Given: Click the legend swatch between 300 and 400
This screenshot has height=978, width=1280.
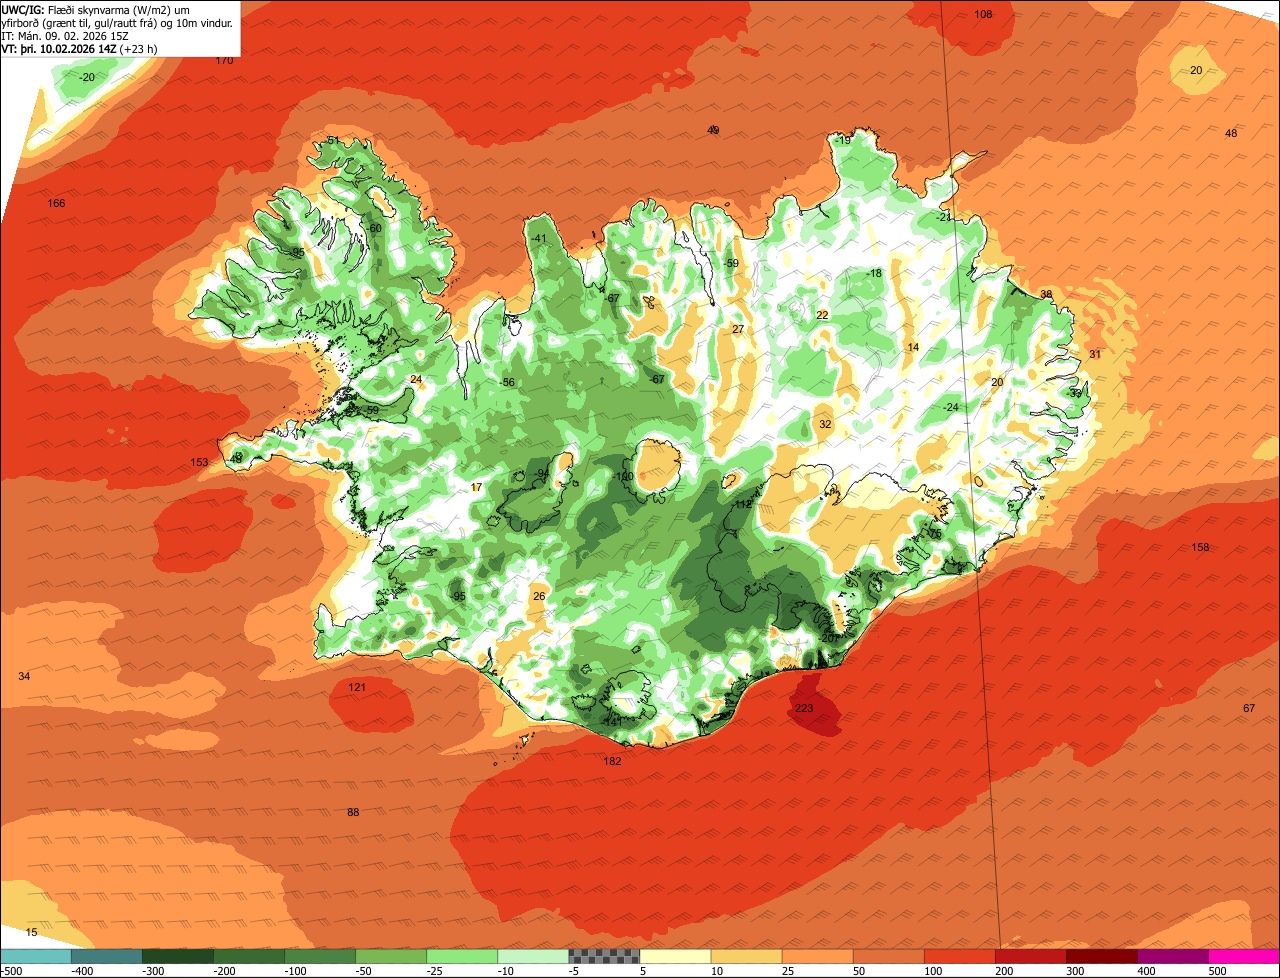Looking at the screenshot, I should coord(1102,956).
